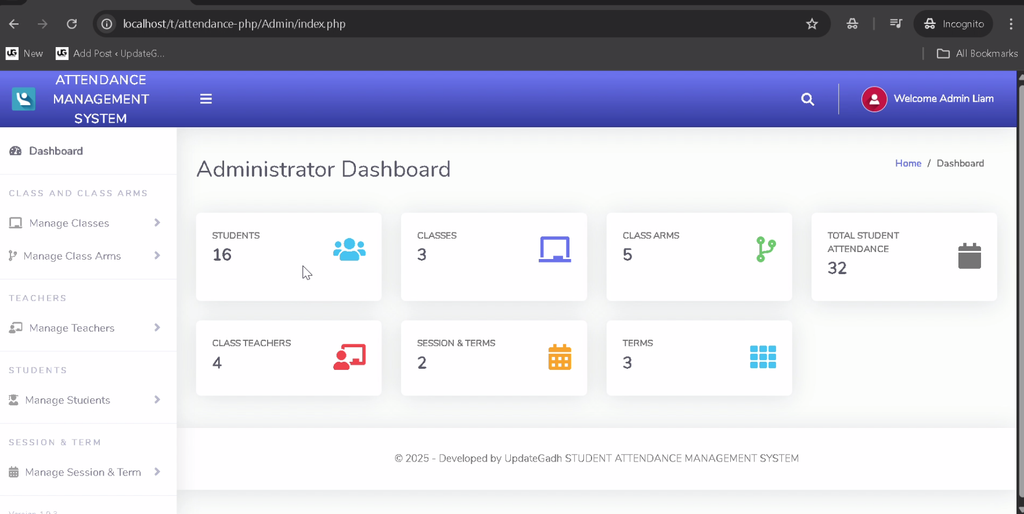Image resolution: width=1024 pixels, height=514 pixels.
Task: Click the Manage Students sidebar icon
Action: [x=13, y=400]
